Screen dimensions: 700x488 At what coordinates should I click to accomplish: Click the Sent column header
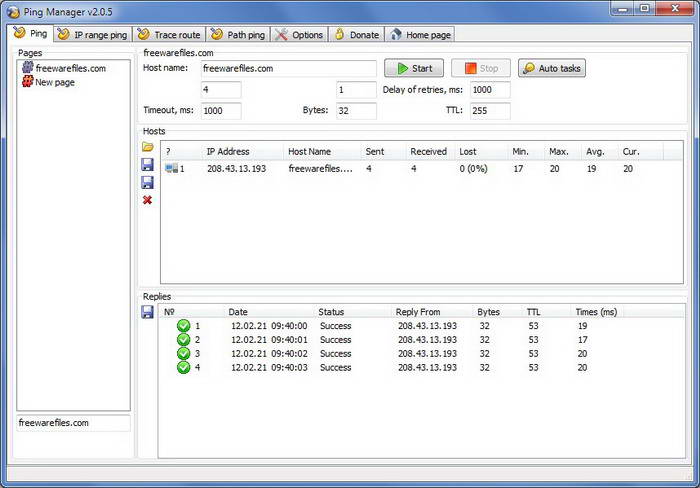(x=383, y=151)
